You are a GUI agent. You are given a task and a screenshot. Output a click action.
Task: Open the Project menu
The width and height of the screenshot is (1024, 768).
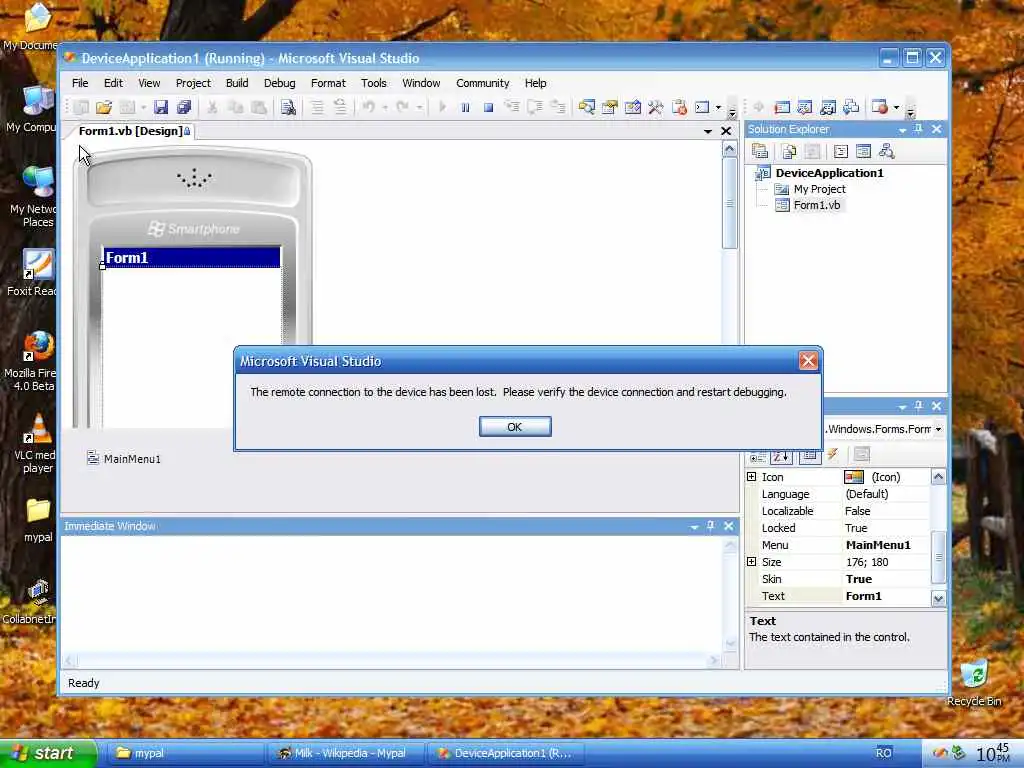193,83
